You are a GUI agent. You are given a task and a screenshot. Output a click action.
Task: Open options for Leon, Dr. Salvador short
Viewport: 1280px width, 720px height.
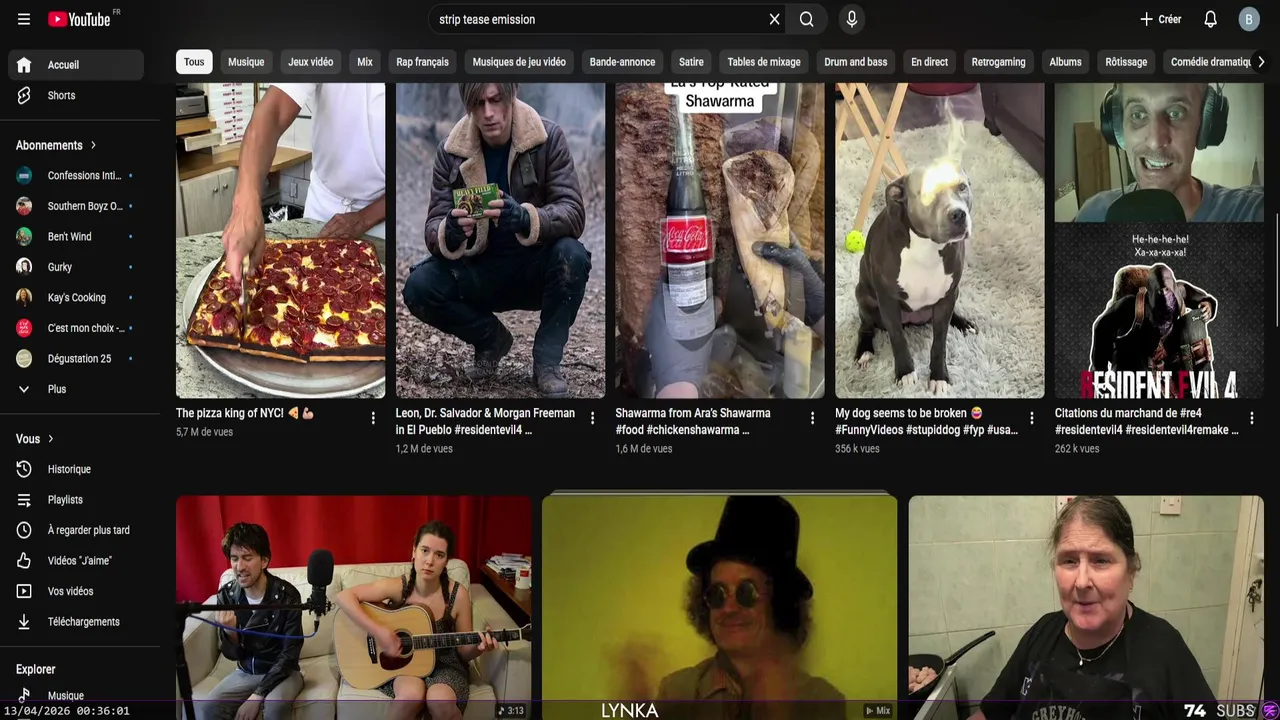pos(592,418)
